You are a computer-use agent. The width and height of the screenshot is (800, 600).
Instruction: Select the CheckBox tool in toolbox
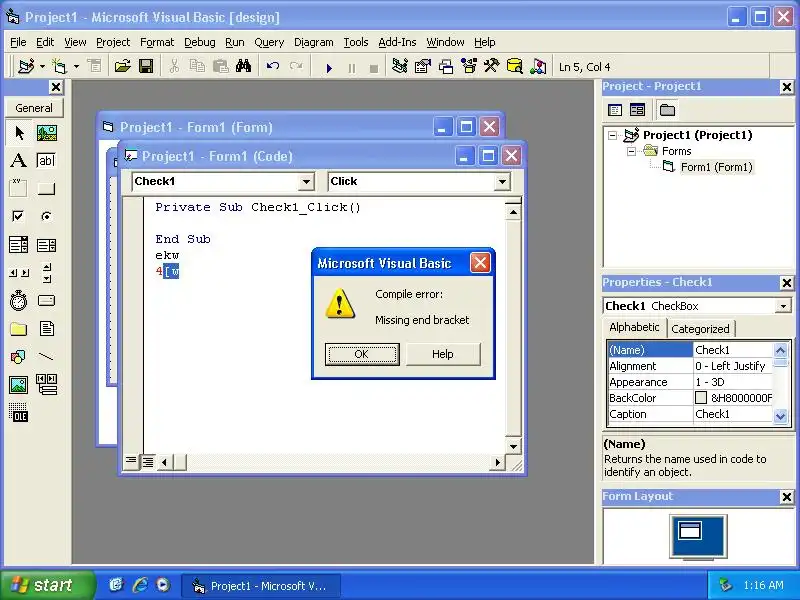tap(19, 216)
